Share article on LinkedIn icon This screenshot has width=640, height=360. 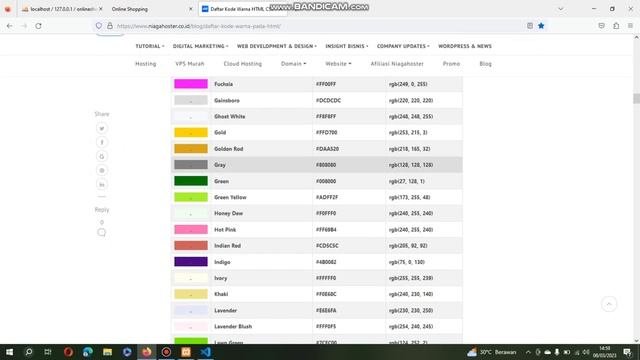point(102,184)
